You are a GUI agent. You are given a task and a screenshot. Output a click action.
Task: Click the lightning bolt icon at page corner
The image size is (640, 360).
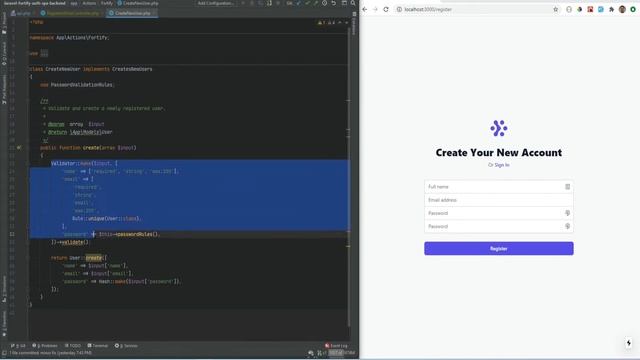click(629, 343)
